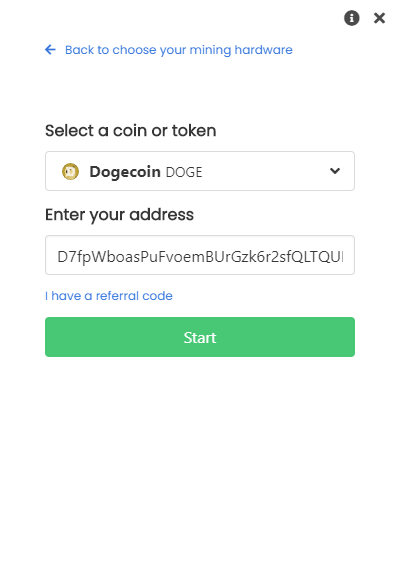The height and width of the screenshot is (567, 400).
Task: Click the Enter your address label
Action: point(119,215)
